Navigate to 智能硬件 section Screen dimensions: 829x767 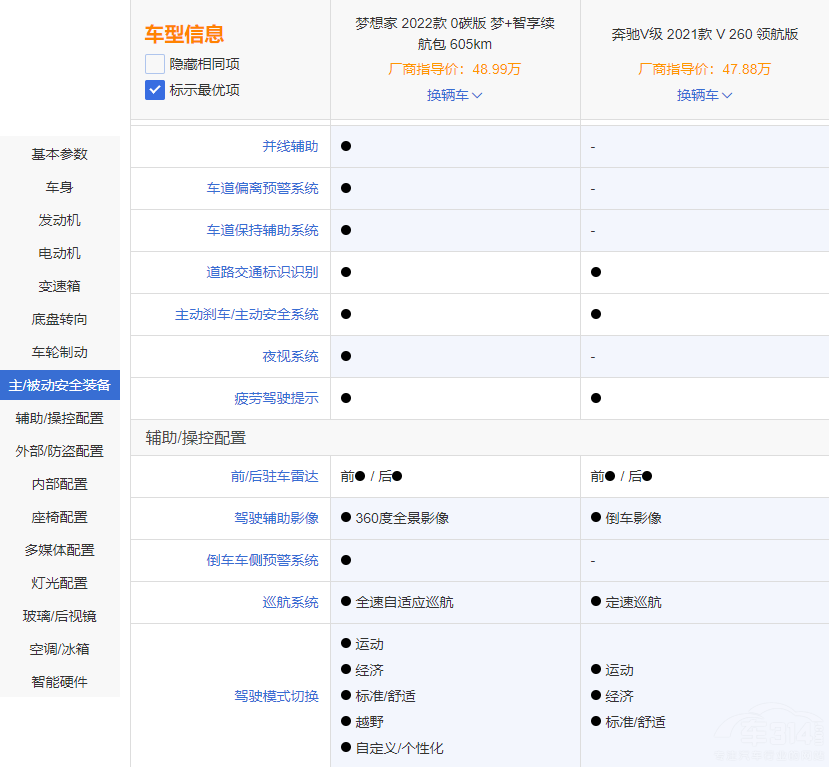point(60,682)
